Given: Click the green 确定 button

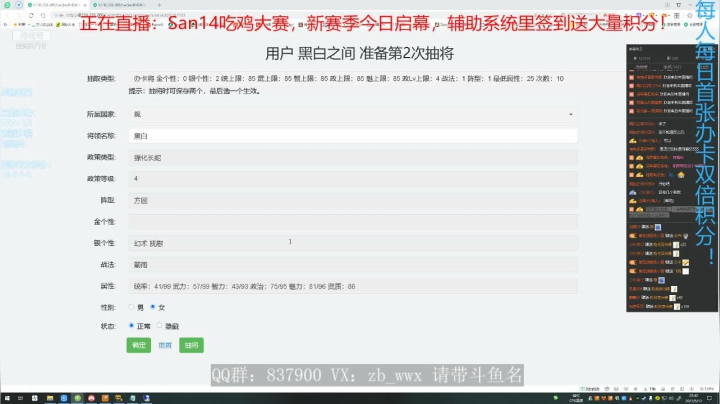Looking at the screenshot, I should tap(139, 345).
